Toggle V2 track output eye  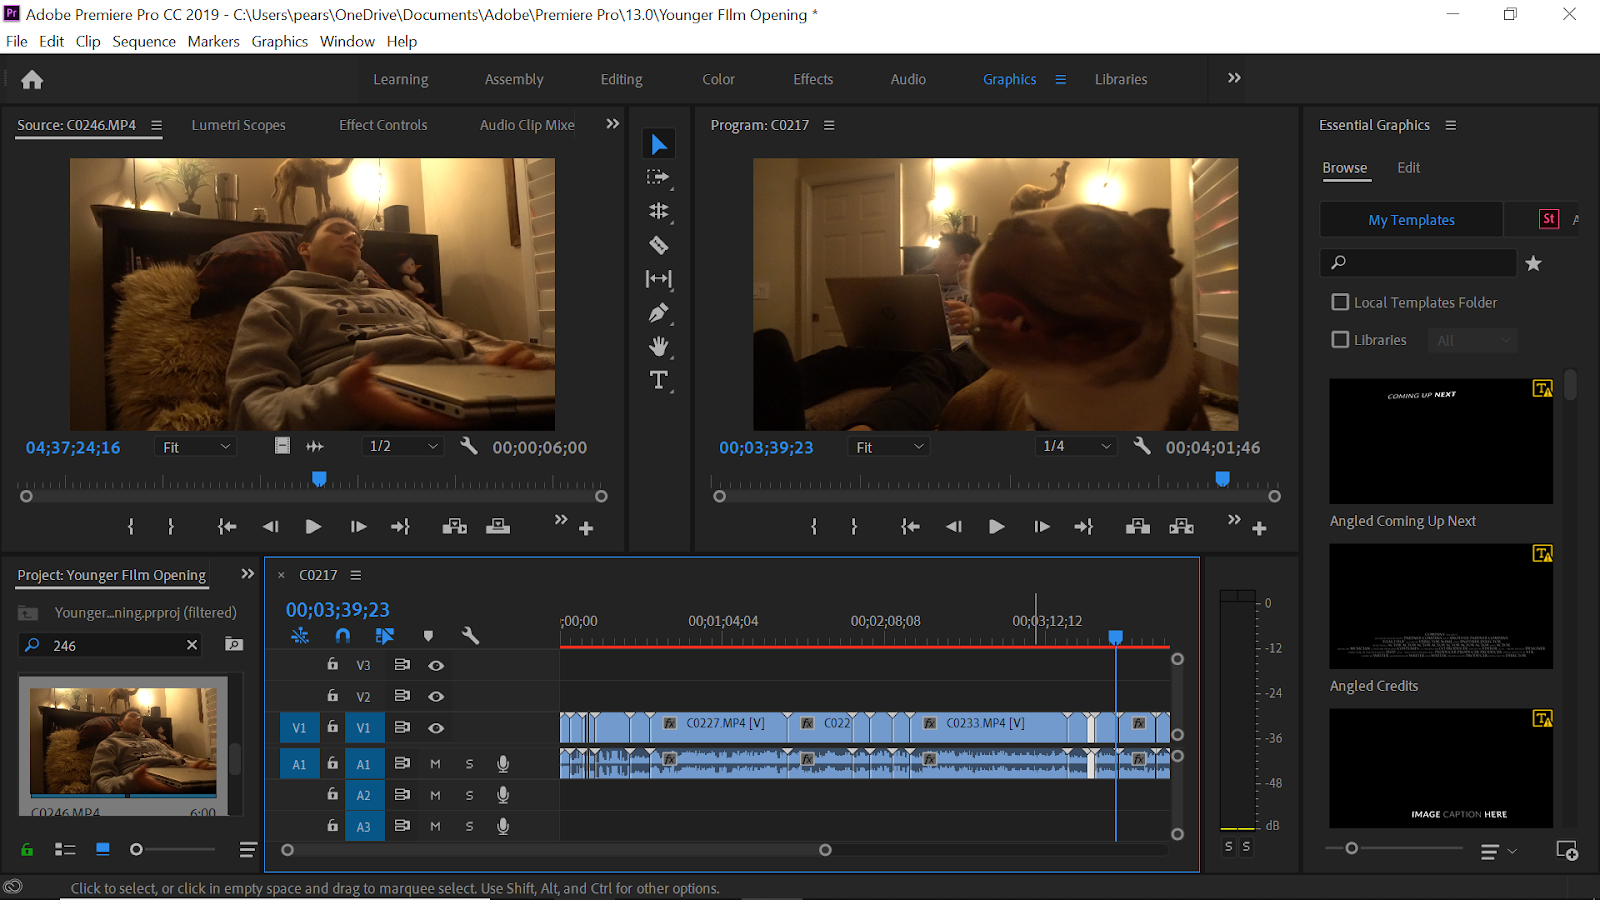pos(436,696)
